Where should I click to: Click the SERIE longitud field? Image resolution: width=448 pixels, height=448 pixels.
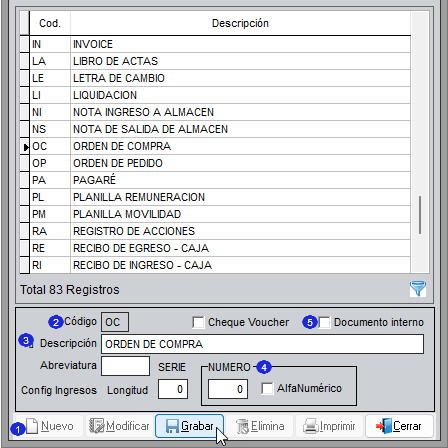click(173, 389)
